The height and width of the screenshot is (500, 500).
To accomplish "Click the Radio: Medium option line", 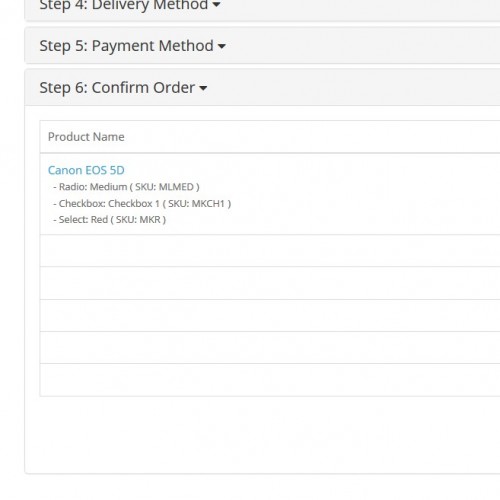I will click(126, 187).
